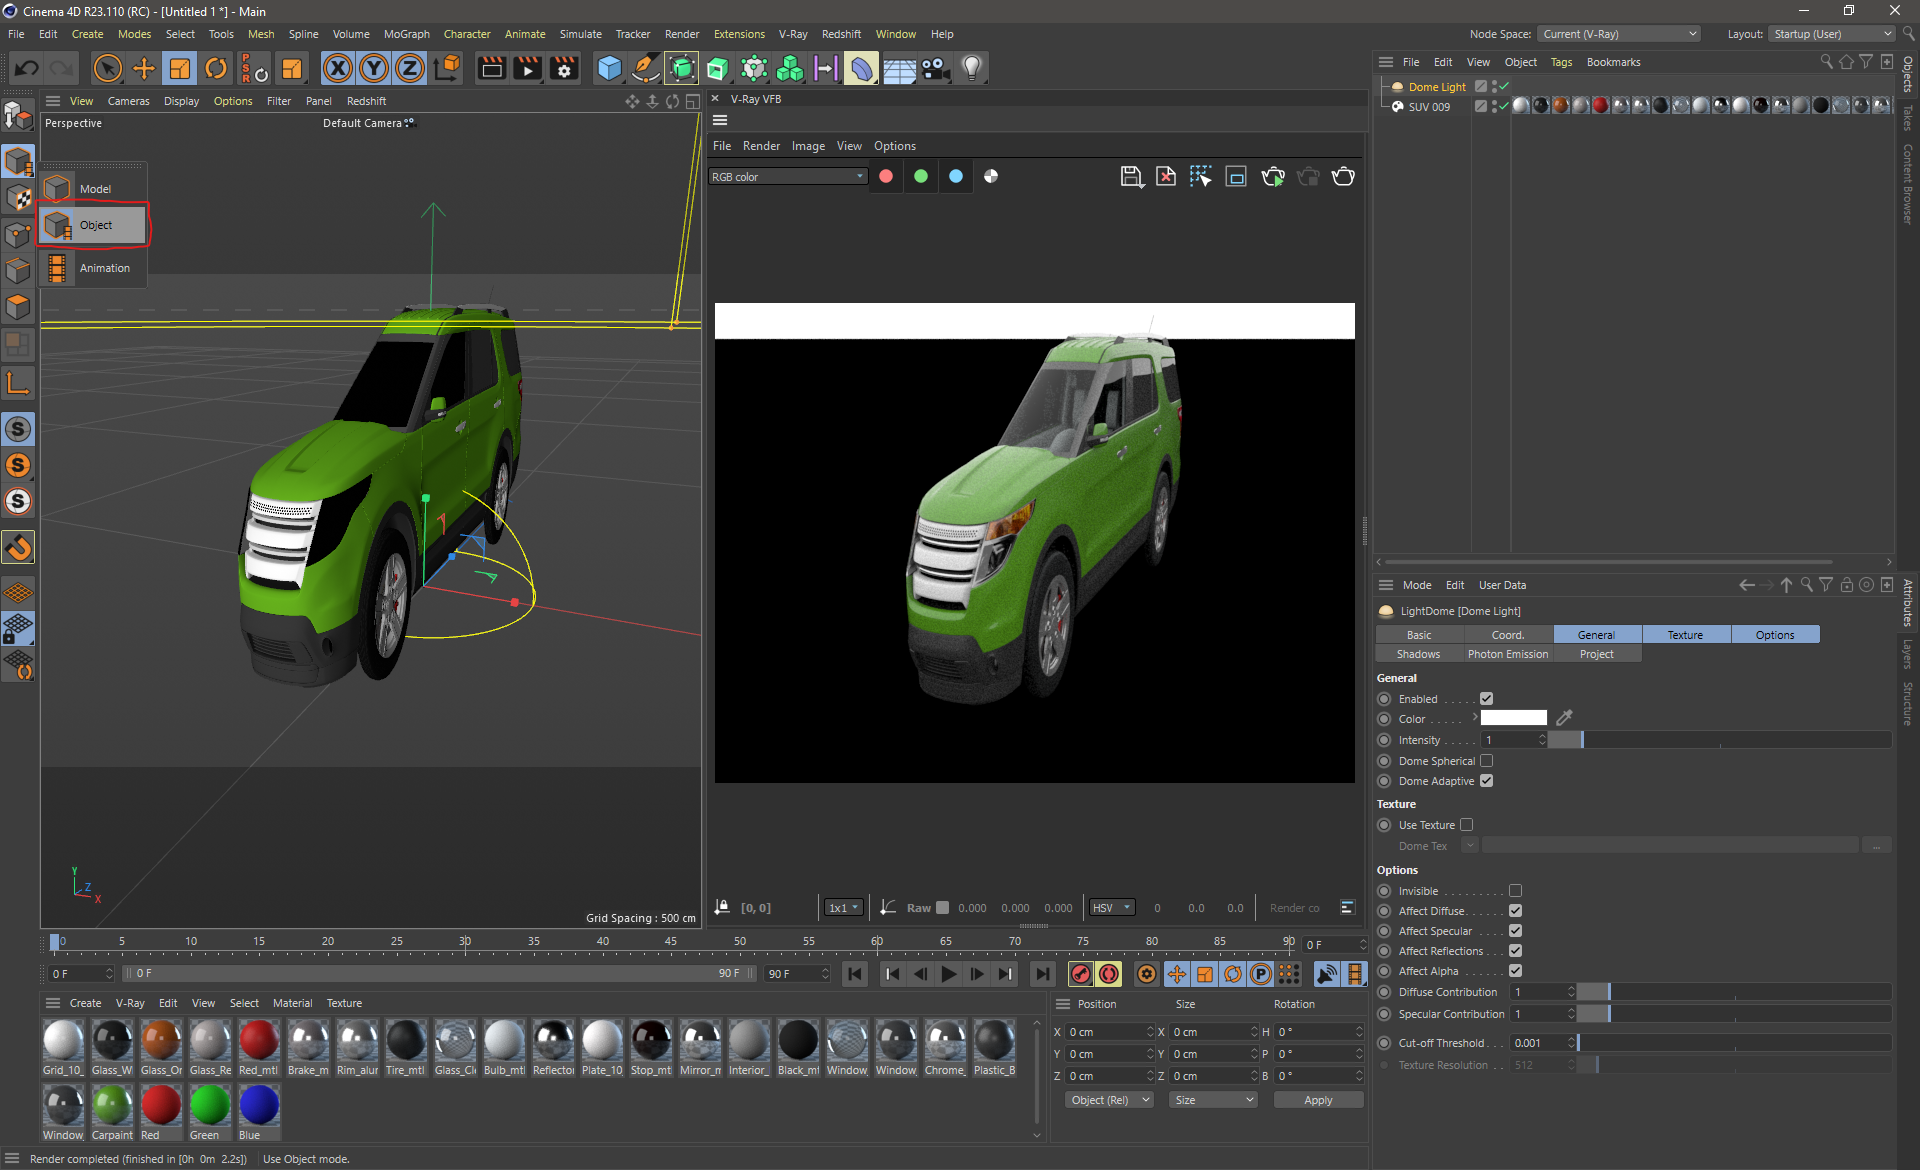
Task: Expand the Color parameter arrow
Action: tap(1474, 717)
